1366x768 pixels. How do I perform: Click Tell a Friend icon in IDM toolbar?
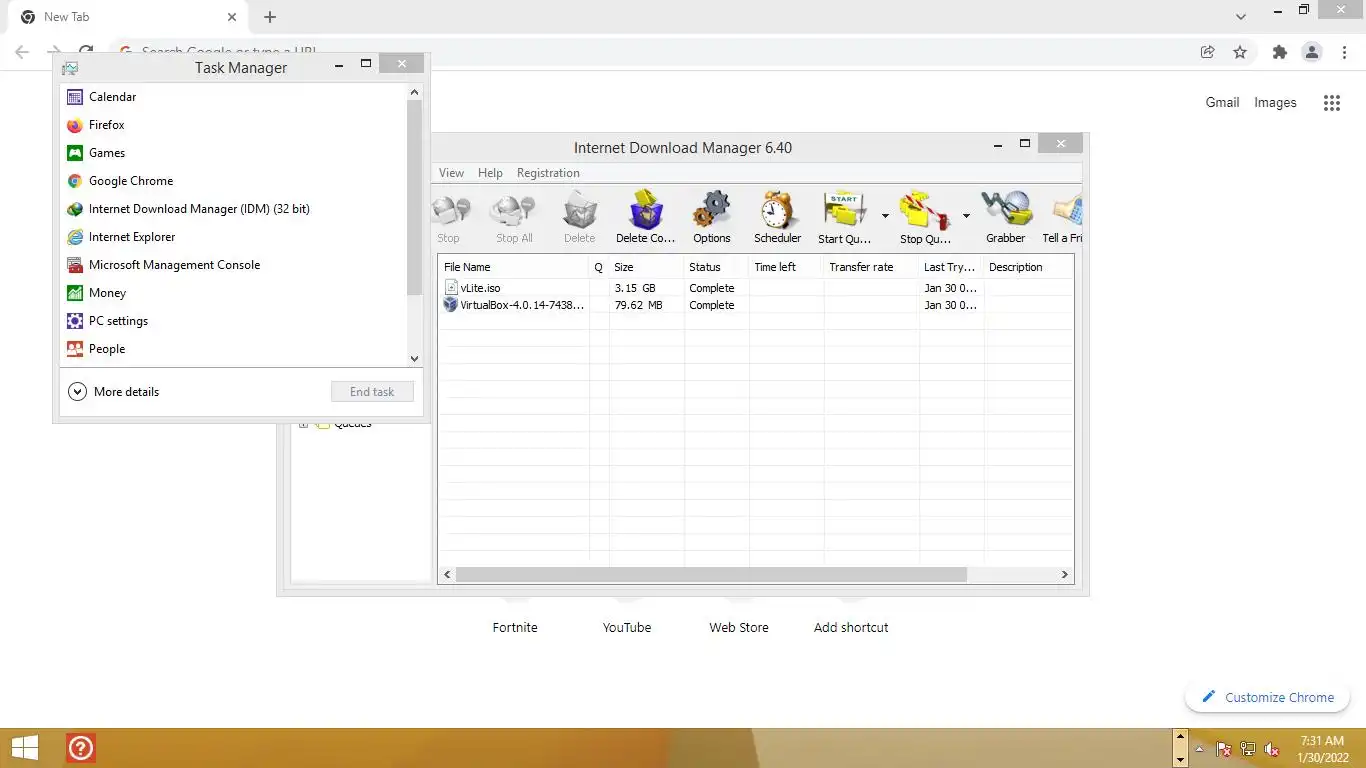click(1062, 218)
